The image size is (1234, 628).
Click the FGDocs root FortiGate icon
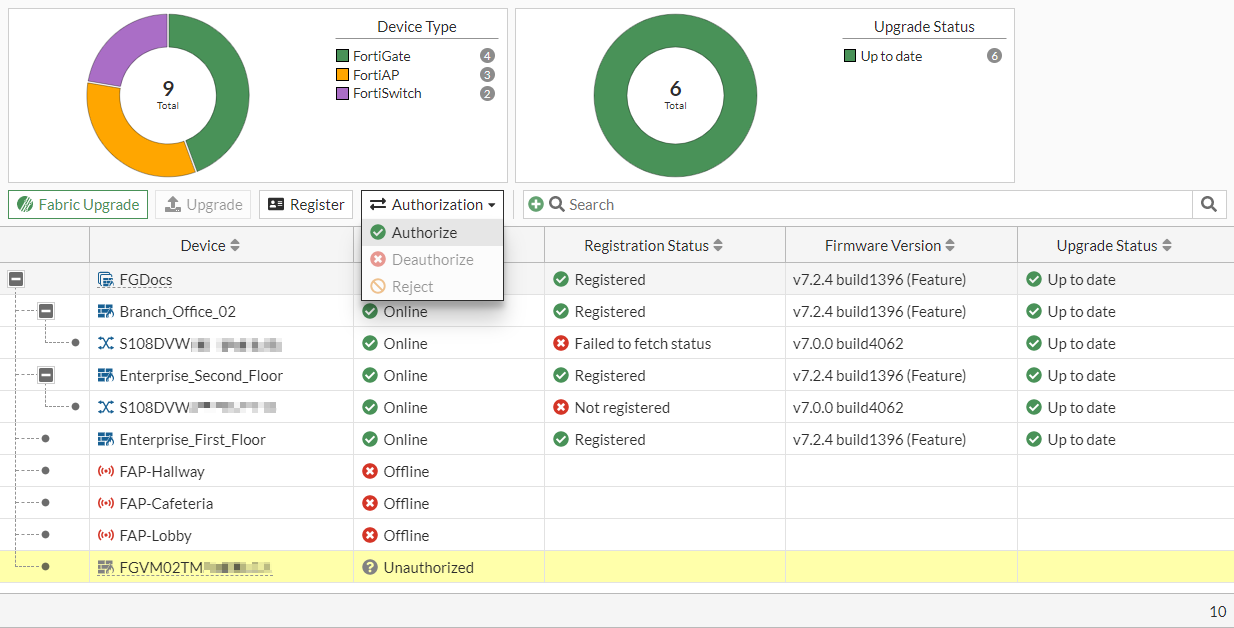[x=106, y=280]
